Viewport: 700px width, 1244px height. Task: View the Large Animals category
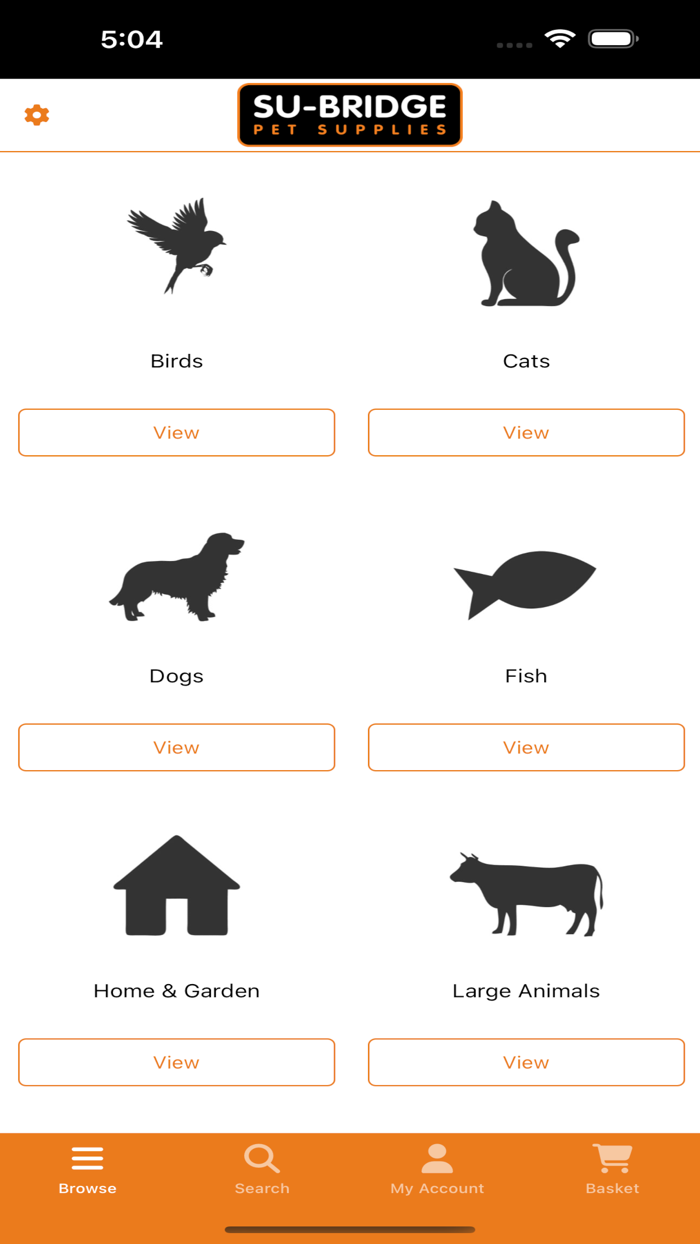[x=526, y=1062]
